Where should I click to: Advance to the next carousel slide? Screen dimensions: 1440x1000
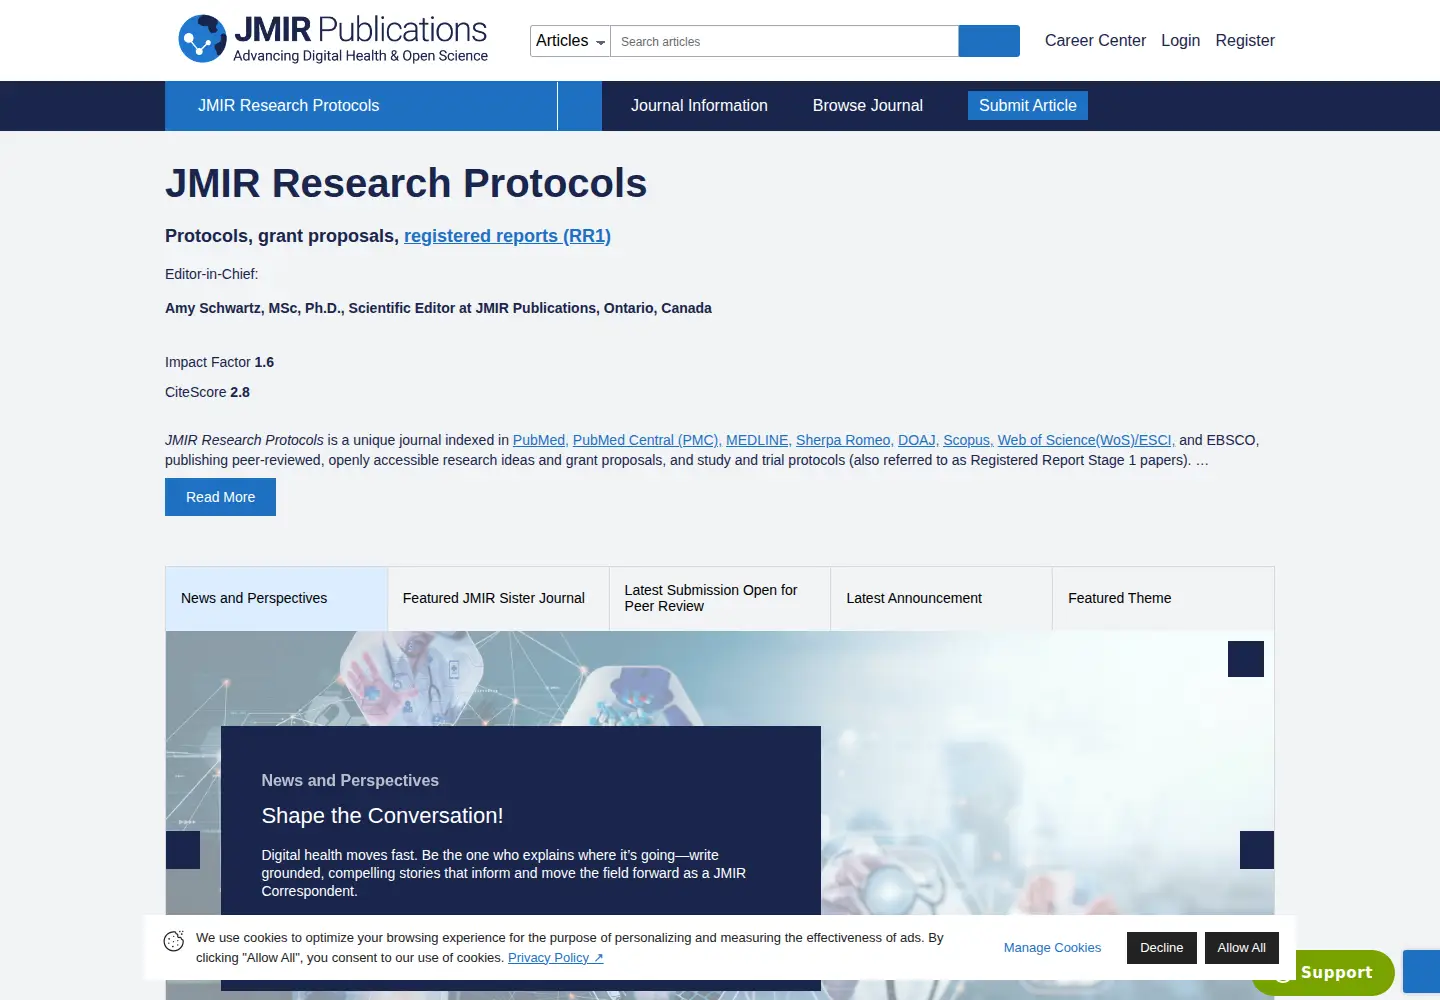click(x=1257, y=850)
